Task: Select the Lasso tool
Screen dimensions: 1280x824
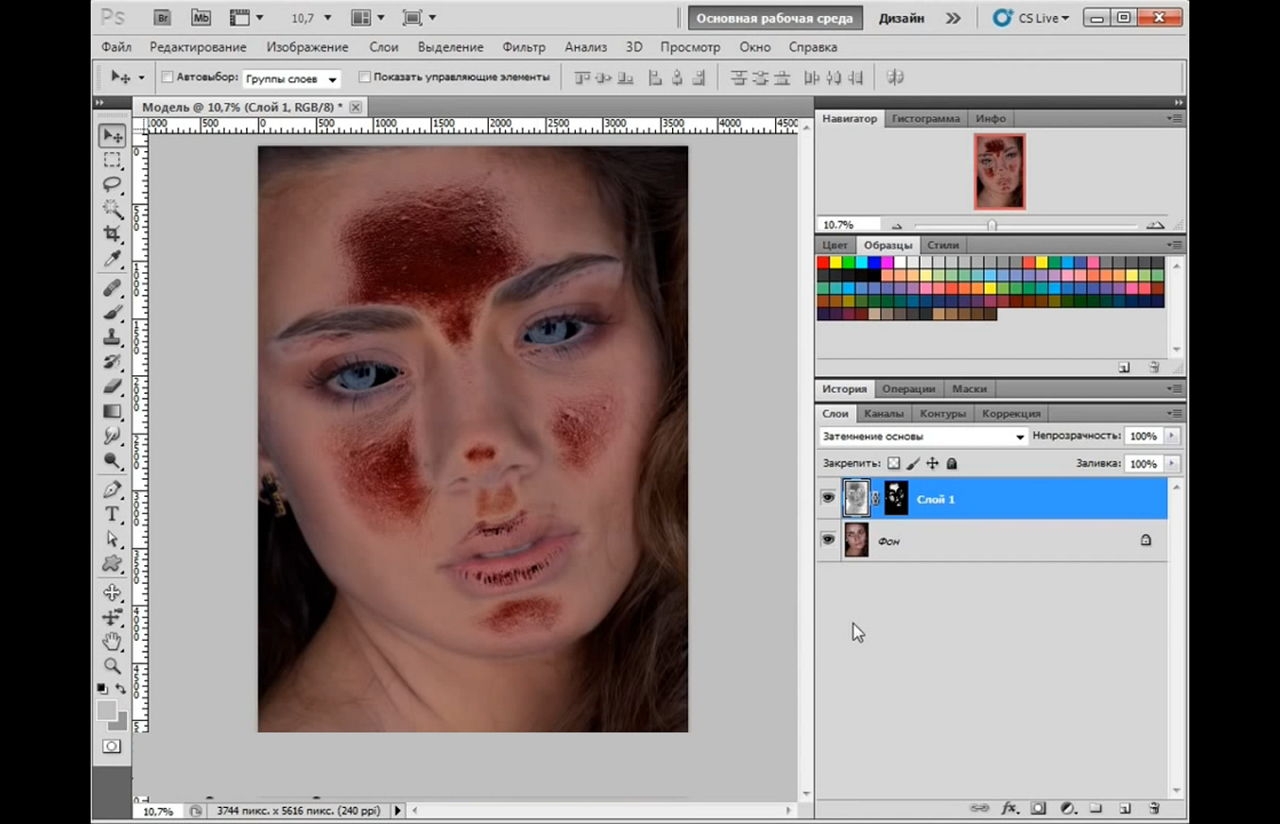Action: tap(112, 185)
